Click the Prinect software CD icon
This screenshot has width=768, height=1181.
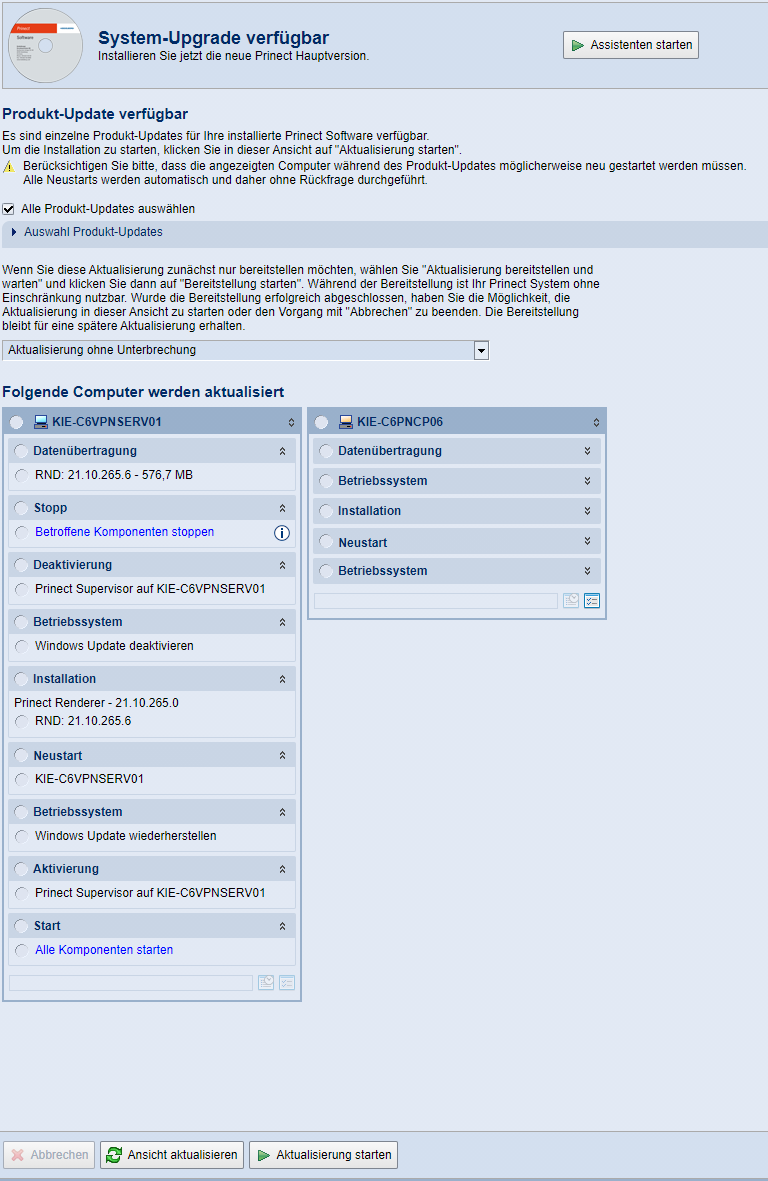45,45
